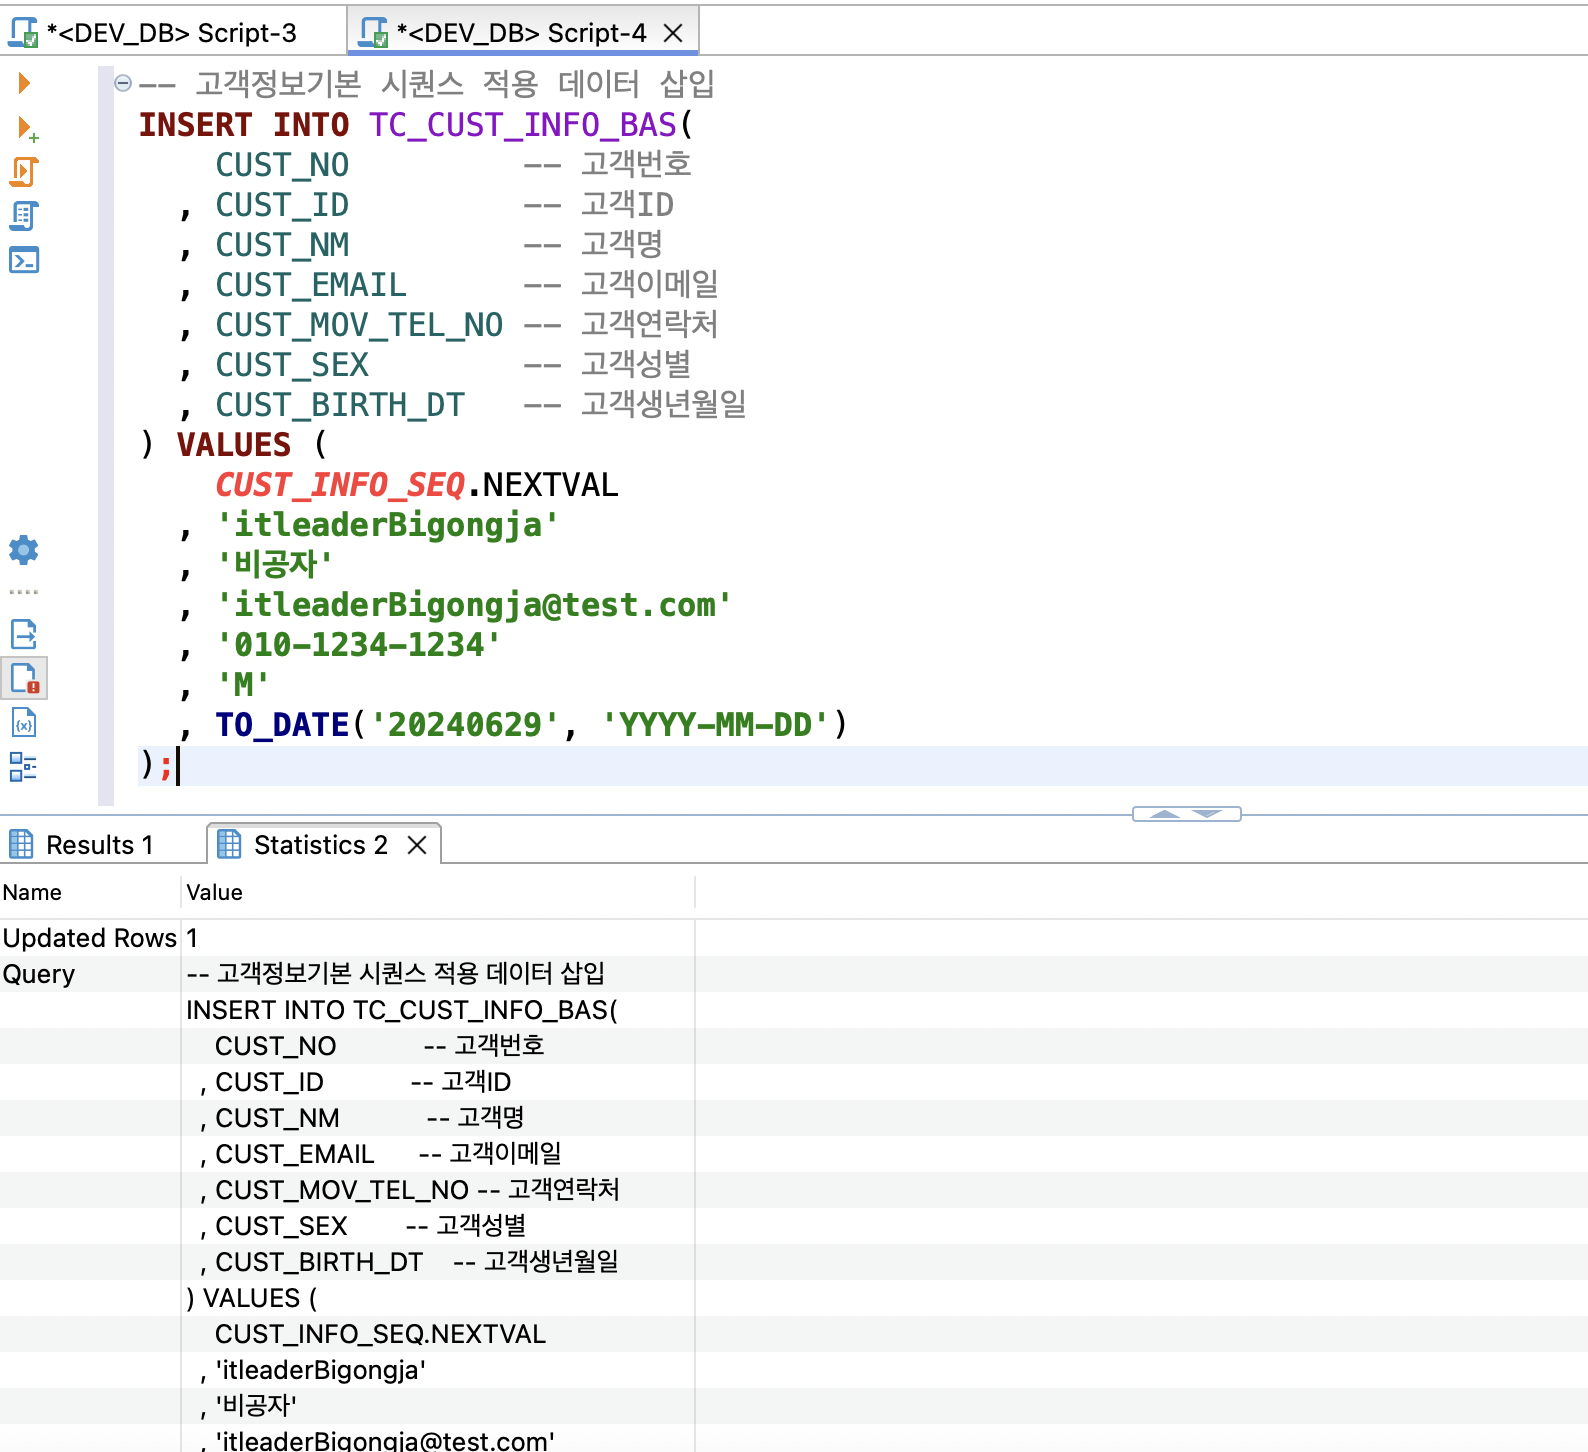Click CUST_EMAIL column in the editor
This screenshot has height=1452, width=1588.
click(x=311, y=285)
